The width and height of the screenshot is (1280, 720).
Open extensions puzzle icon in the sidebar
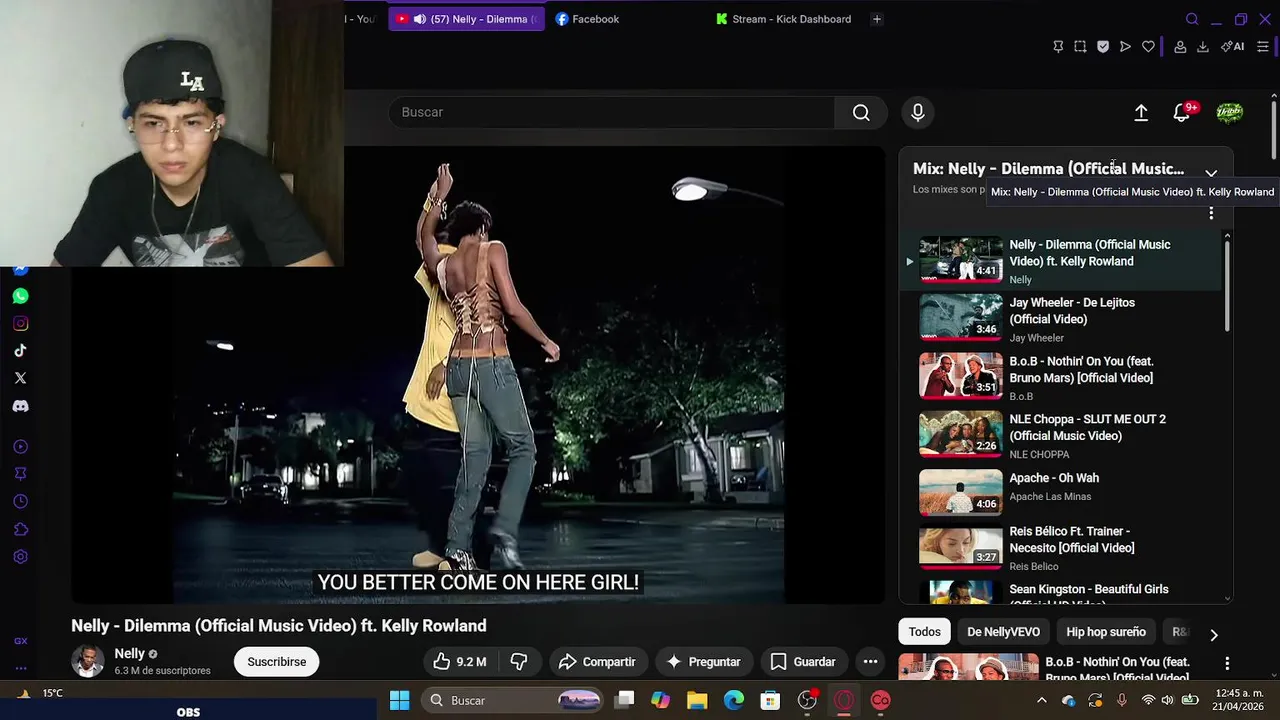point(20,529)
